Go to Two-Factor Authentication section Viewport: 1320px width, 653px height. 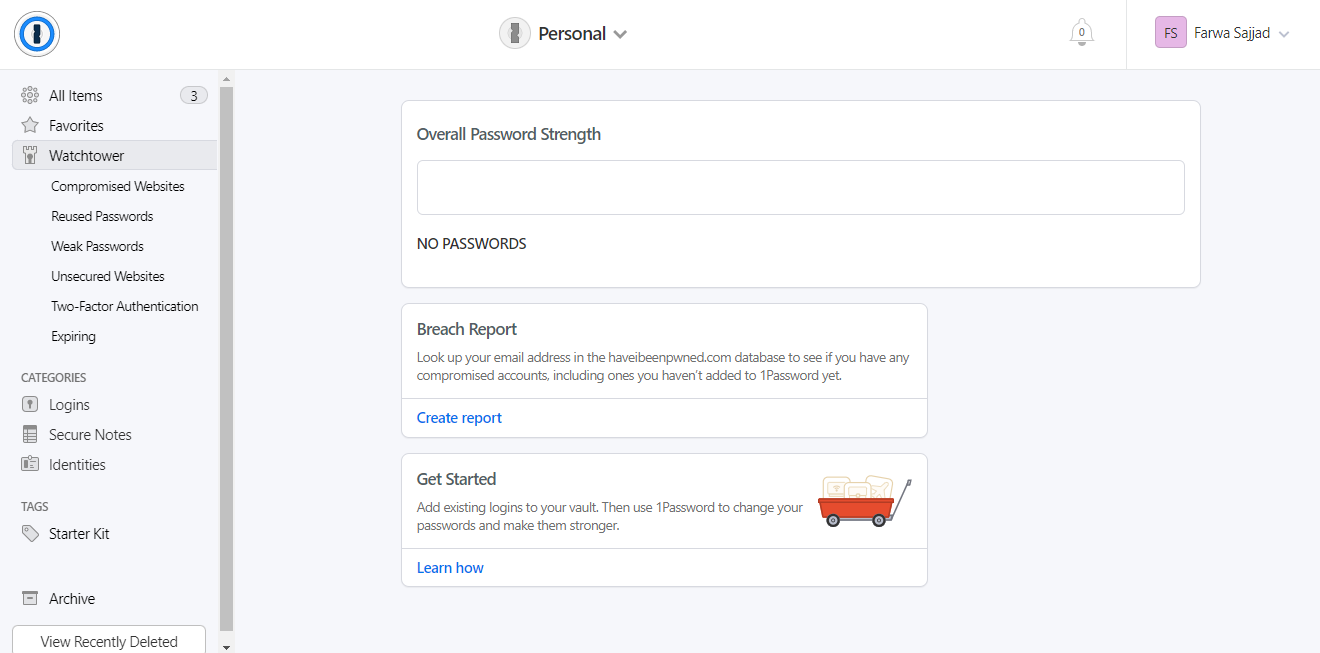(125, 307)
